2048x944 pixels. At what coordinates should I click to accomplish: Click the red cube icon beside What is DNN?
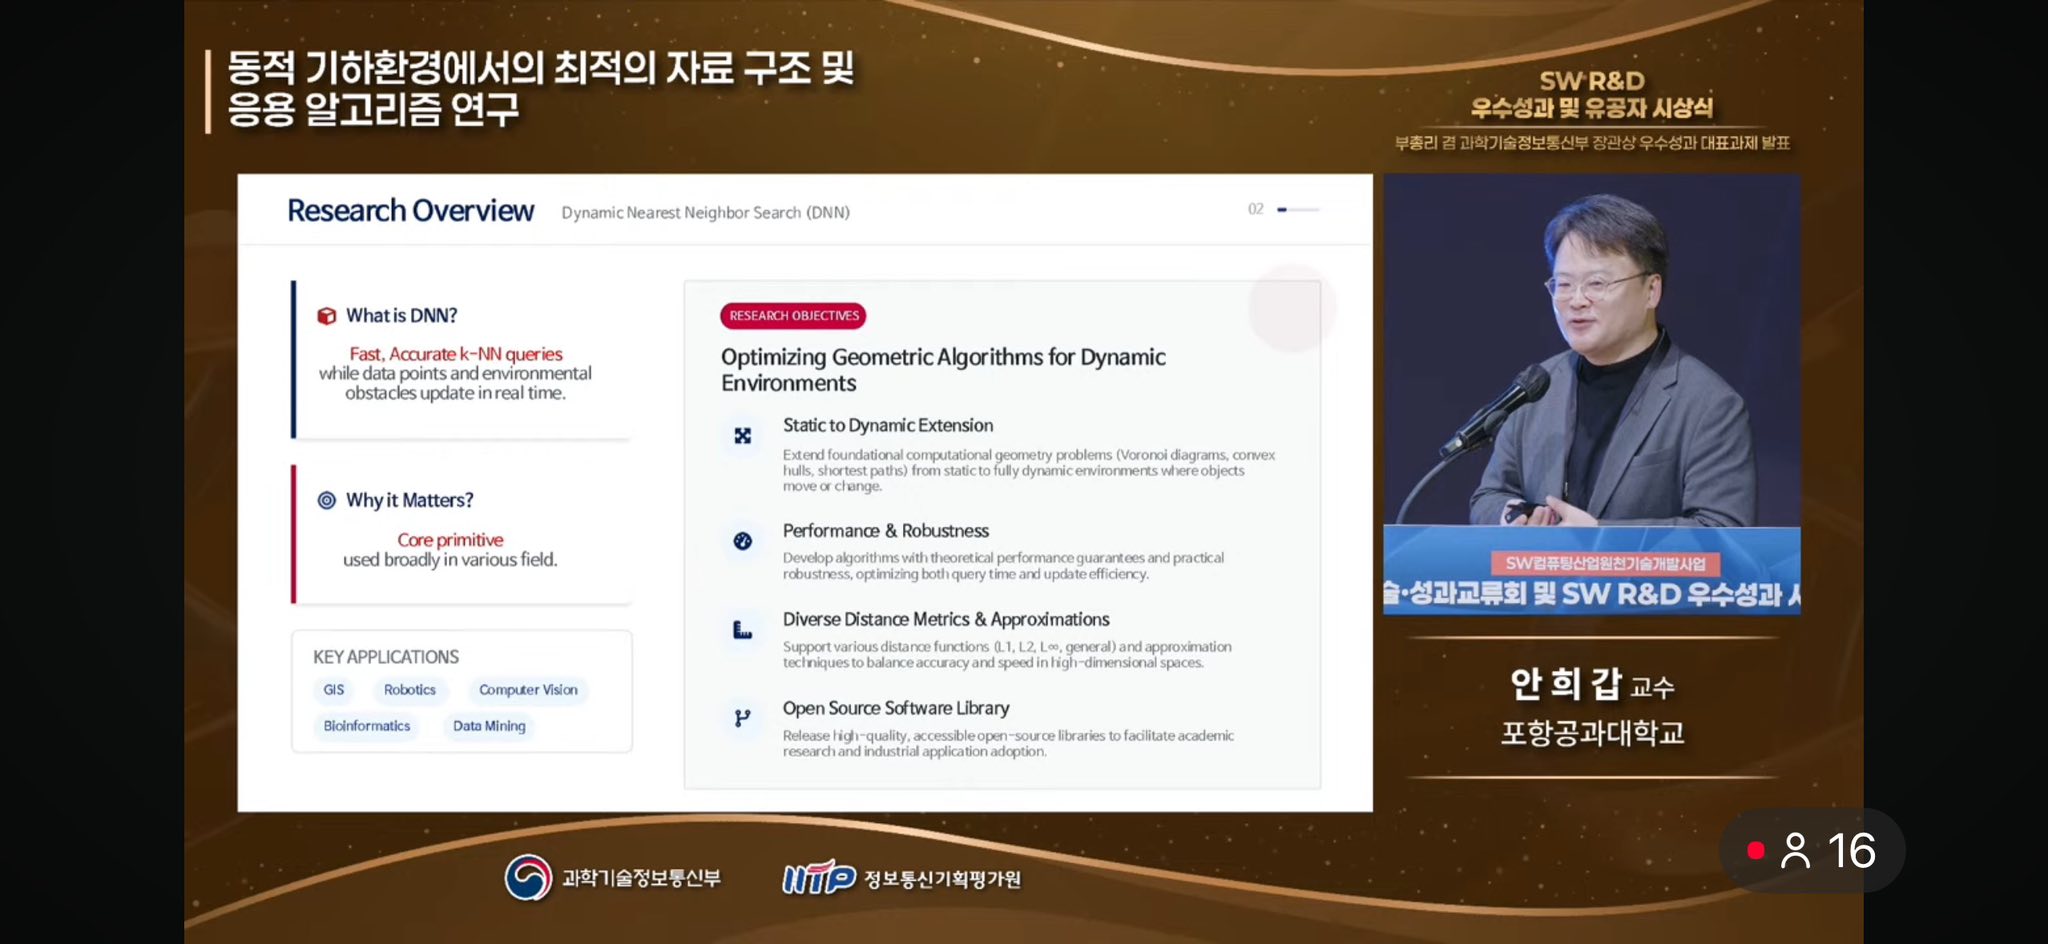326,316
